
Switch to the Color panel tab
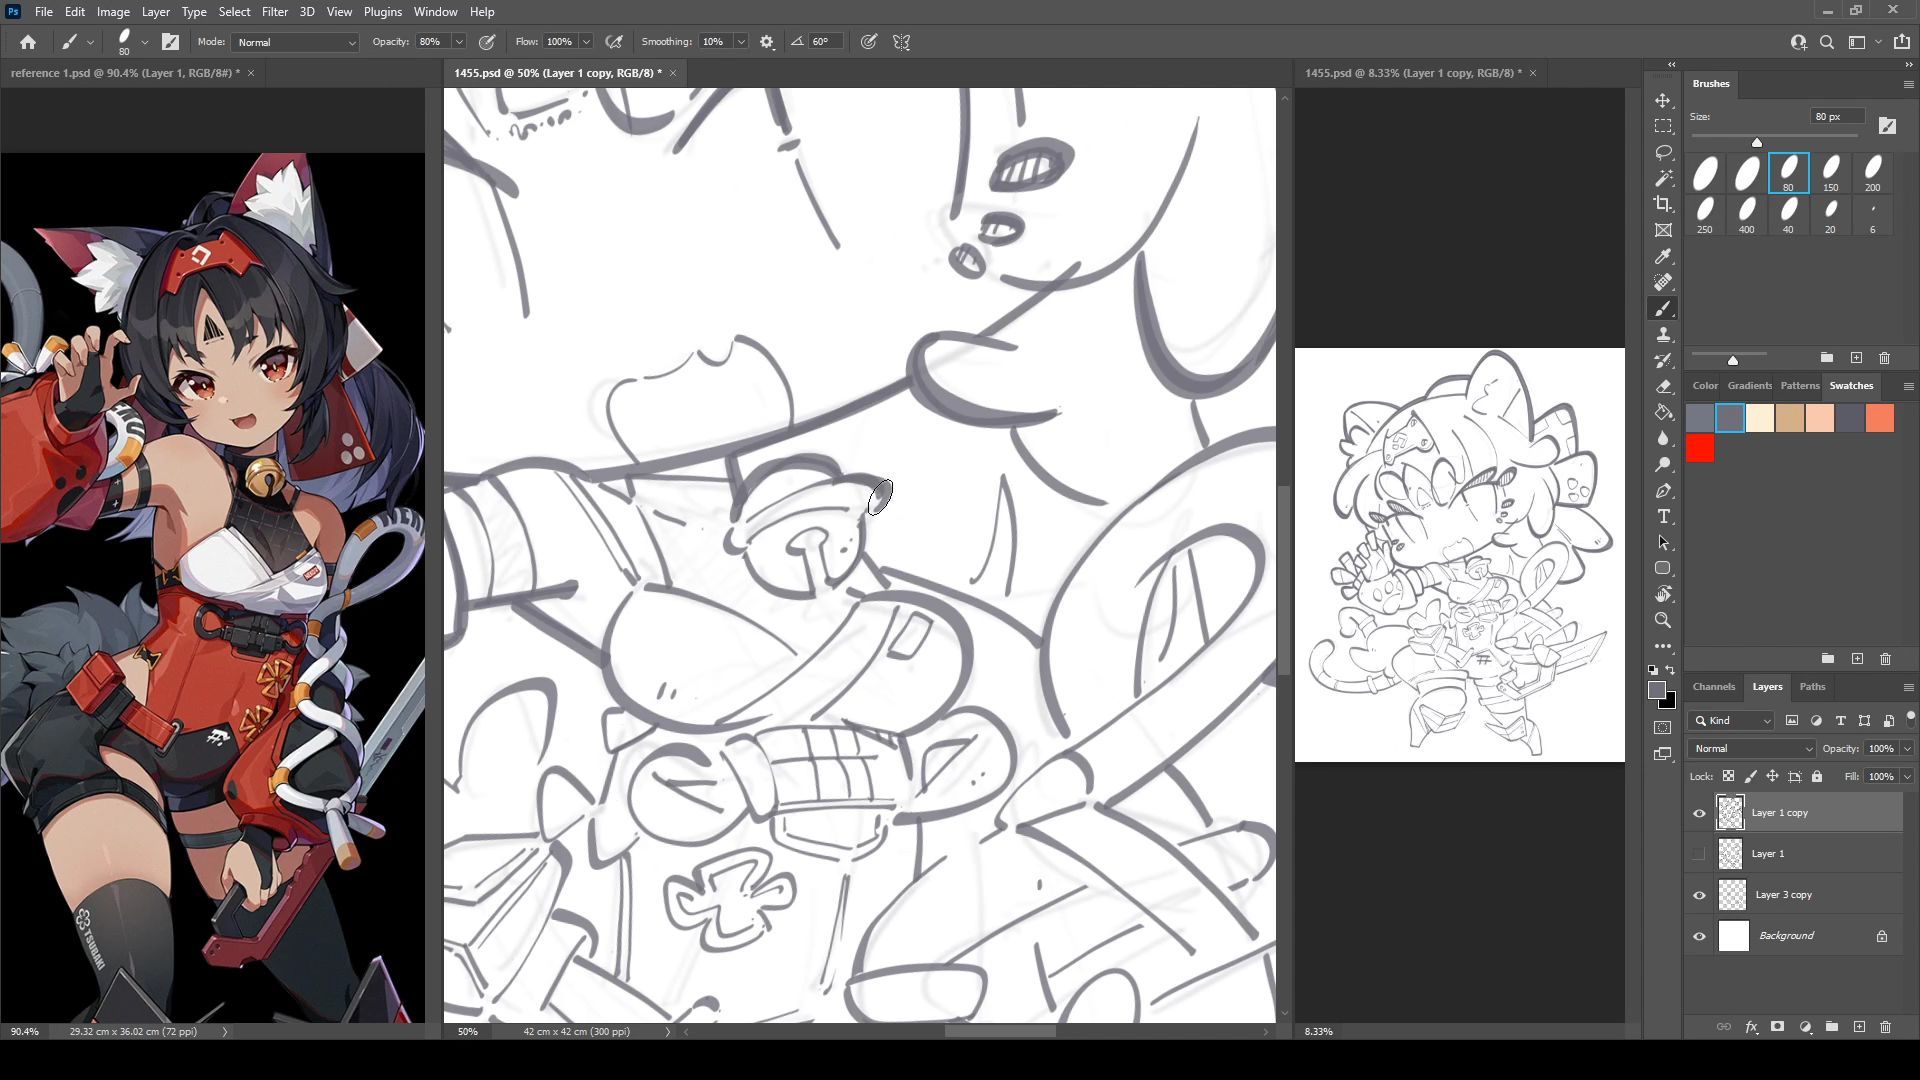[x=1705, y=386]
